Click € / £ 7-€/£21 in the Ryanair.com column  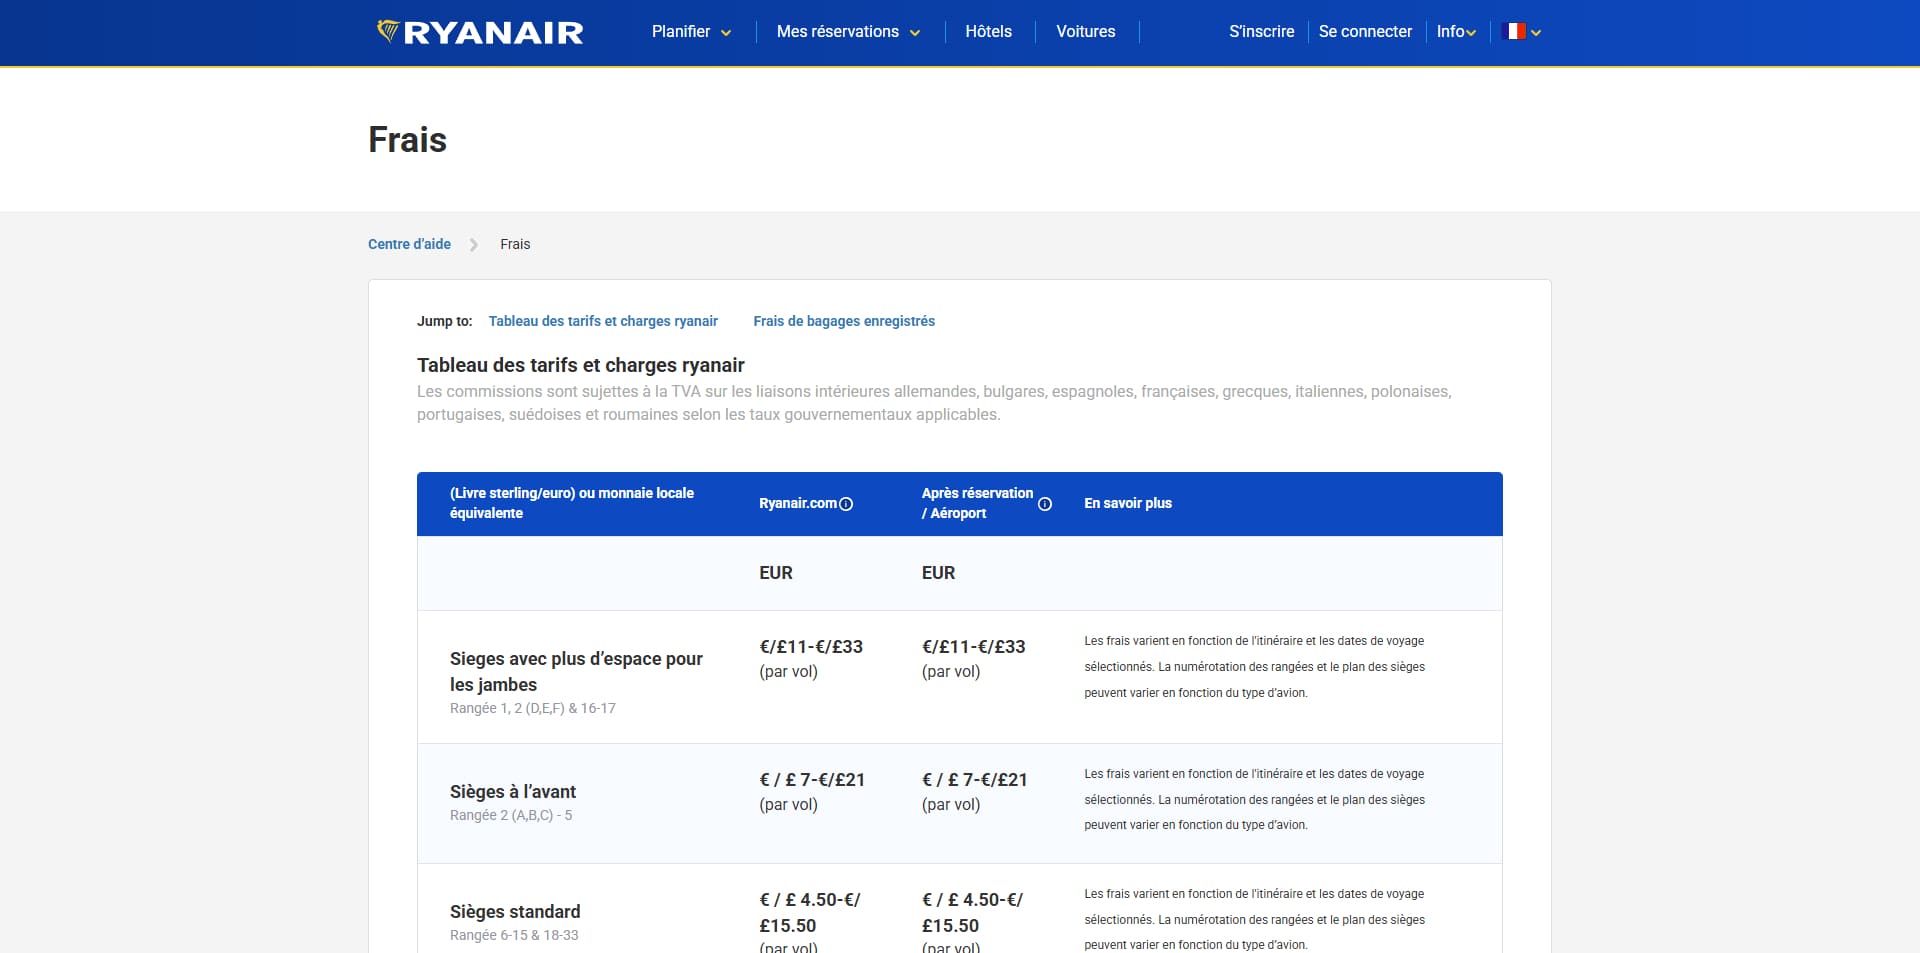pyautogui.click(x=812, y=780)
